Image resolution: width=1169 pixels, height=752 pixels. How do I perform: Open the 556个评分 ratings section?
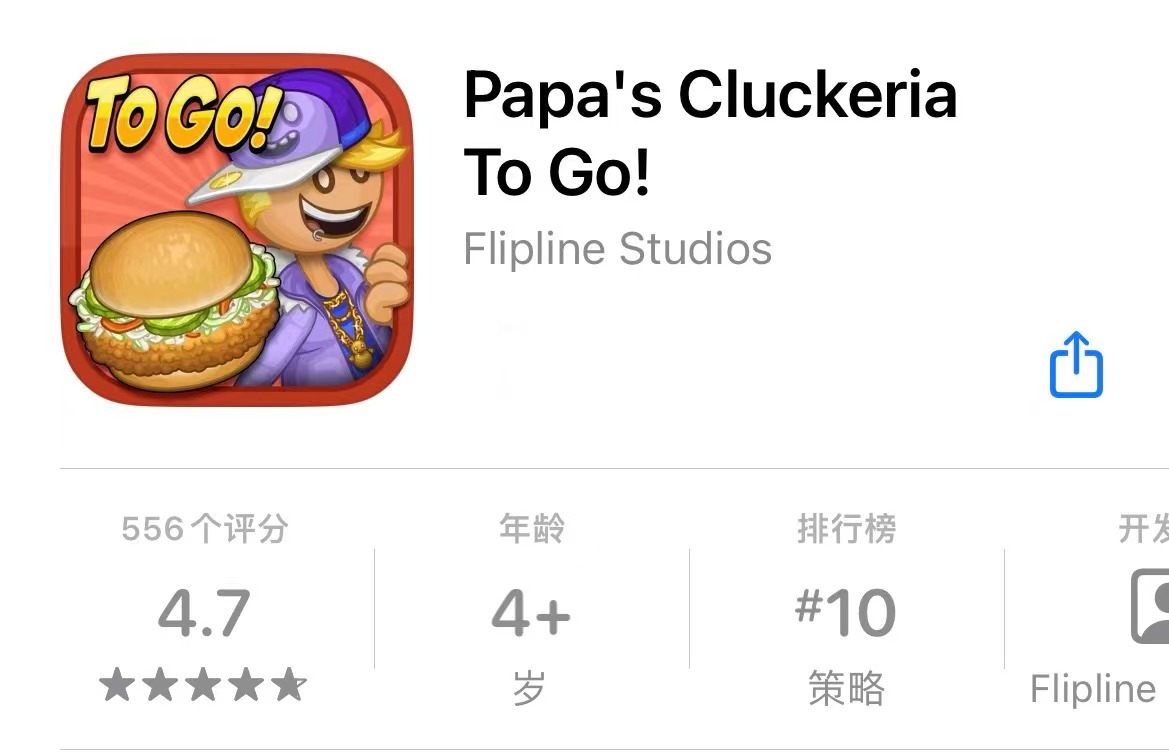pyautogui.click(x=204, y=528)
